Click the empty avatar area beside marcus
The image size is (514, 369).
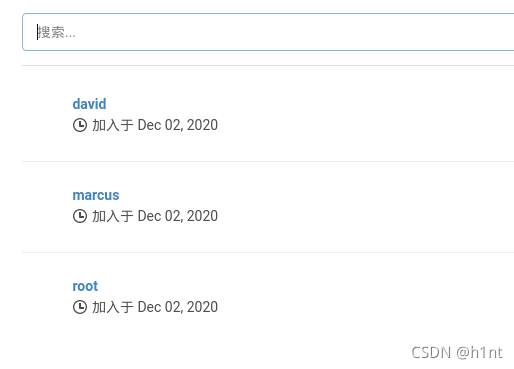click(x=46, y=205)
